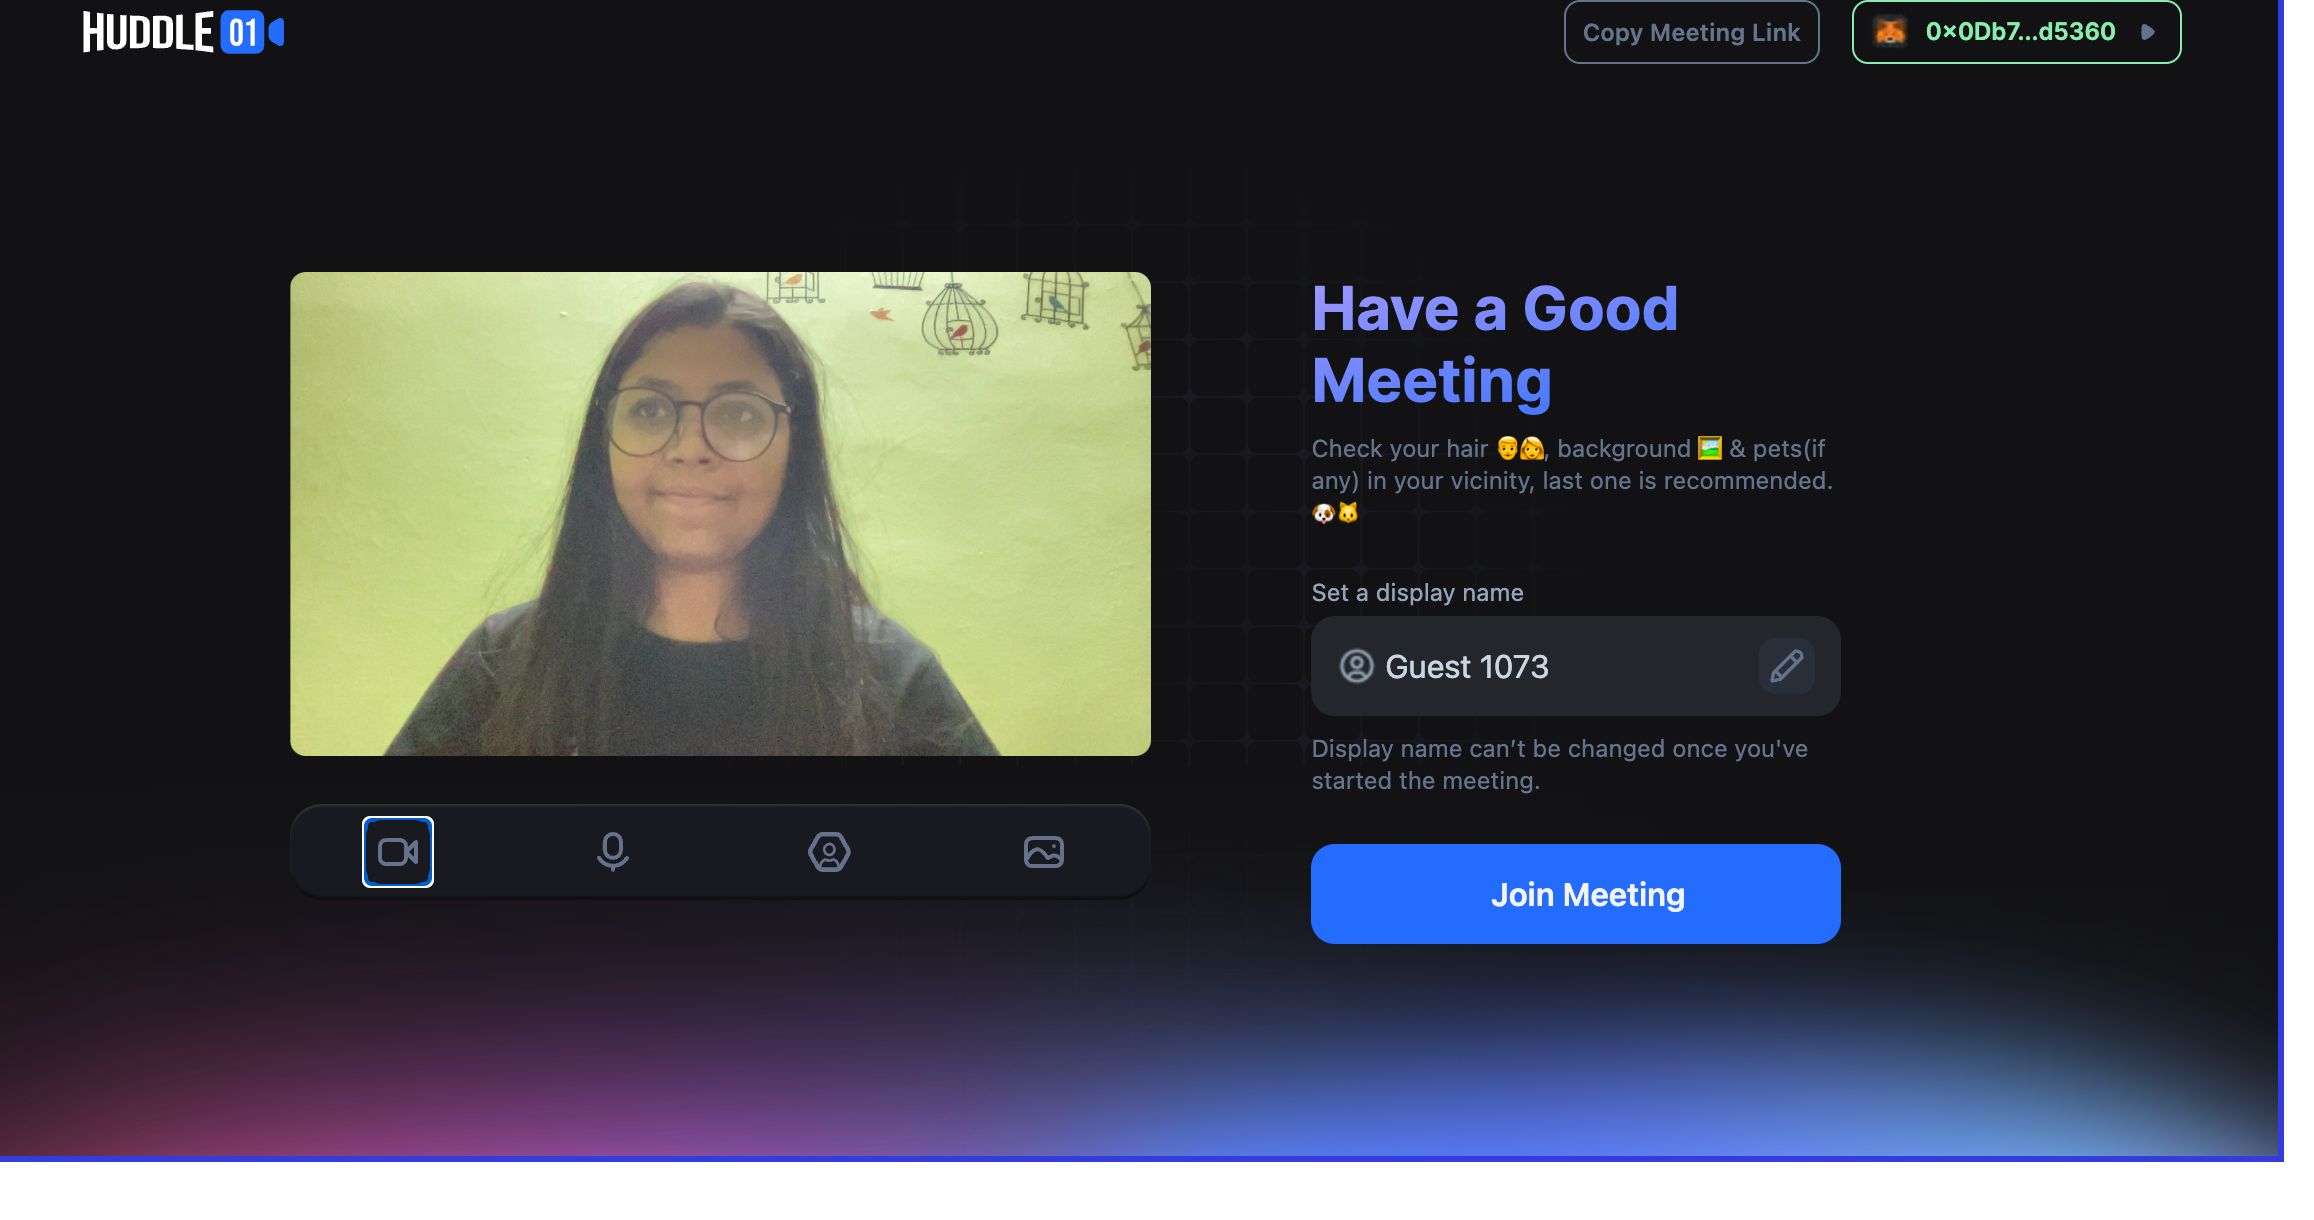
Task: Click the webcam video preview
Action: 720,514
